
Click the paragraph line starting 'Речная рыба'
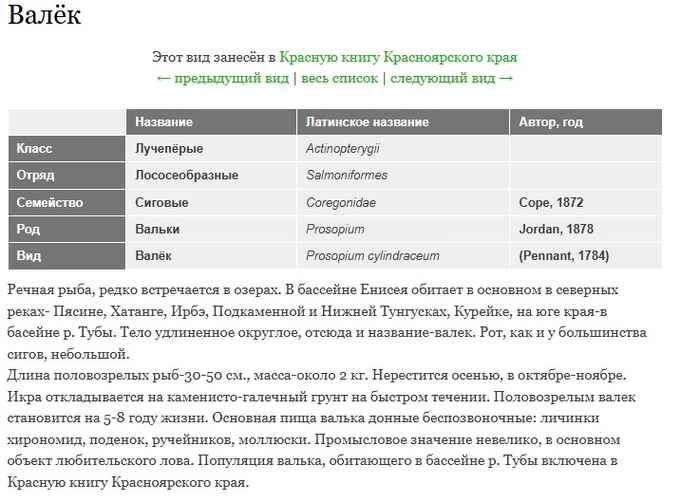(312, 290)
